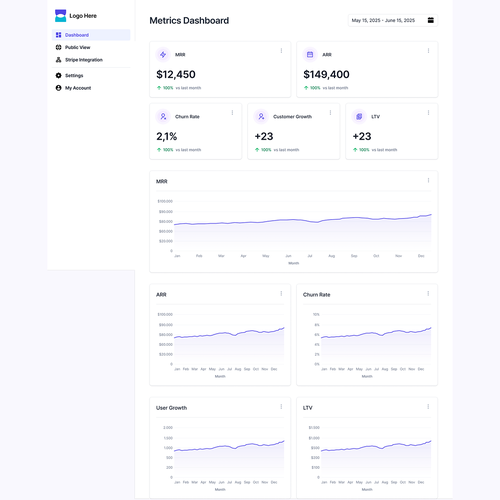Click the Customer Growth user icon
Viewport: 500px width, 500px height.
[261, 116]
